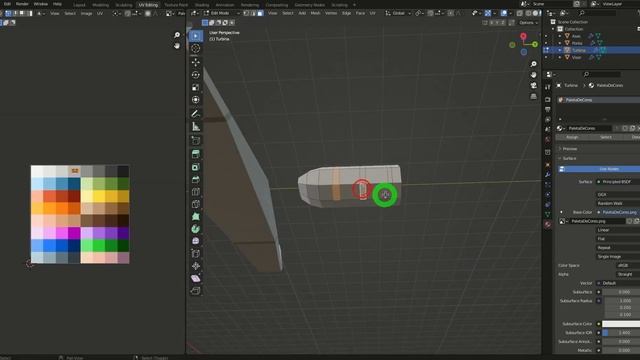The height and width of the screenshot is (360, 640).
Task: Enable edge select mode in viewport header
Action: pos(253,13)
